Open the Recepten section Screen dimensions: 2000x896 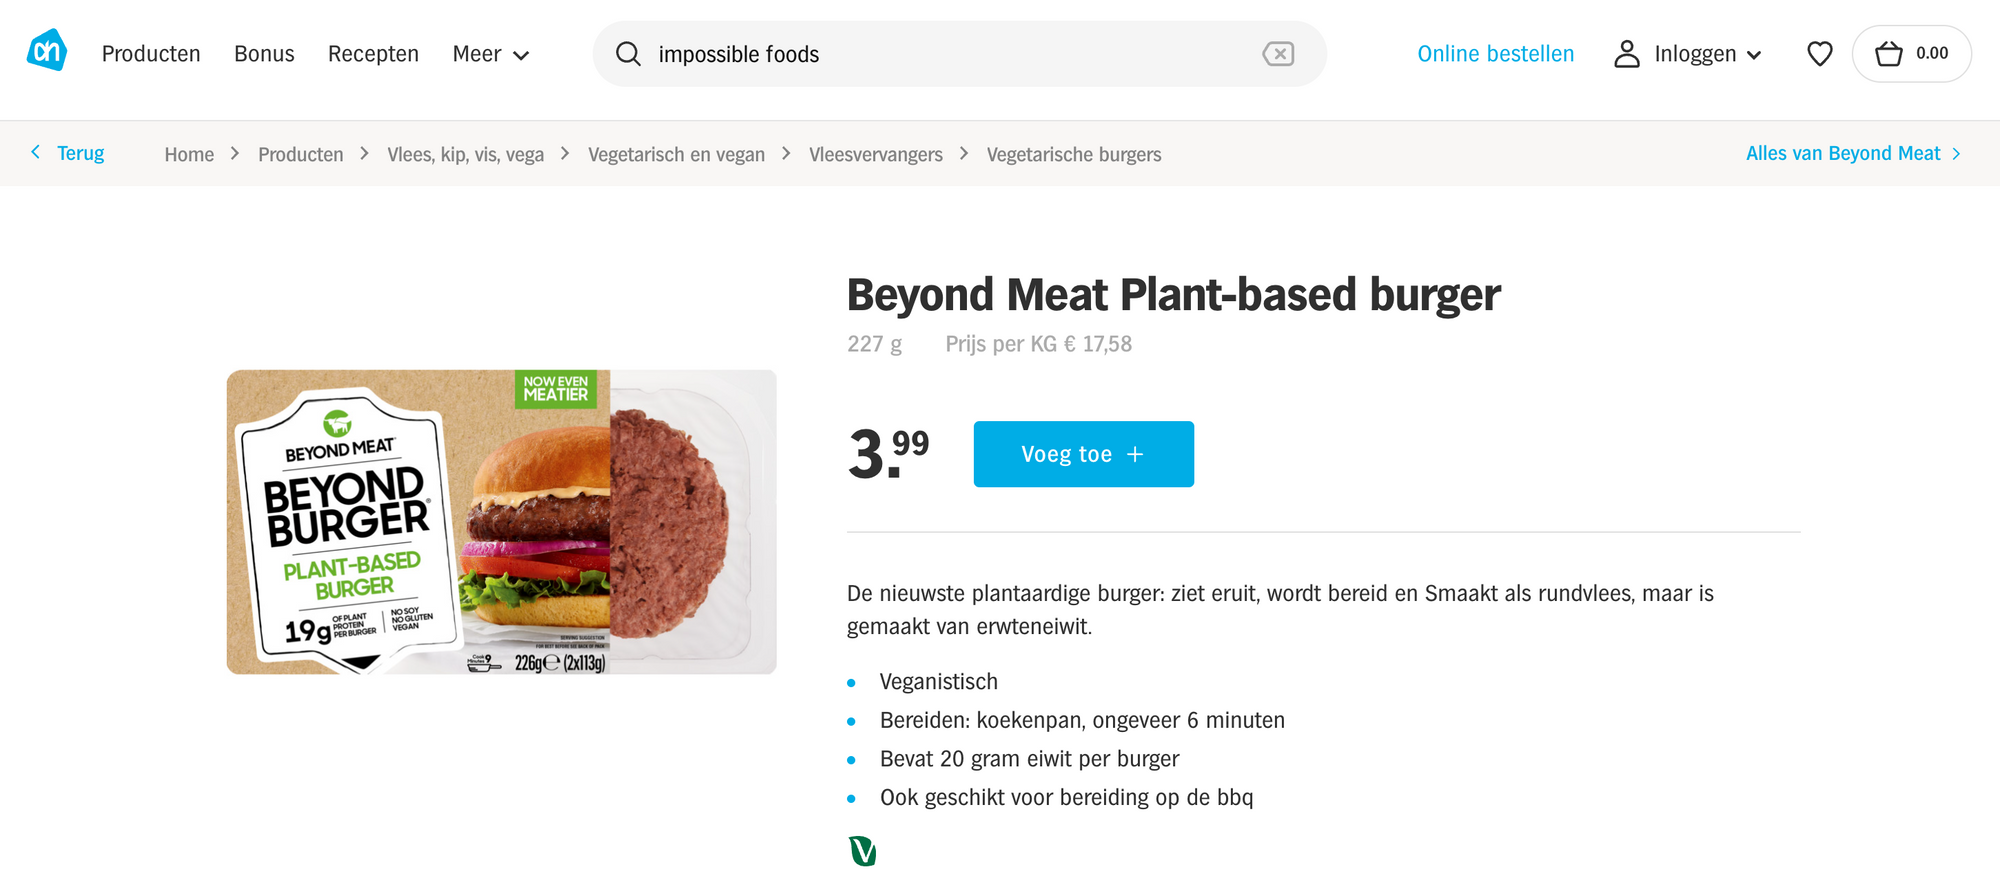coord(373,54)
